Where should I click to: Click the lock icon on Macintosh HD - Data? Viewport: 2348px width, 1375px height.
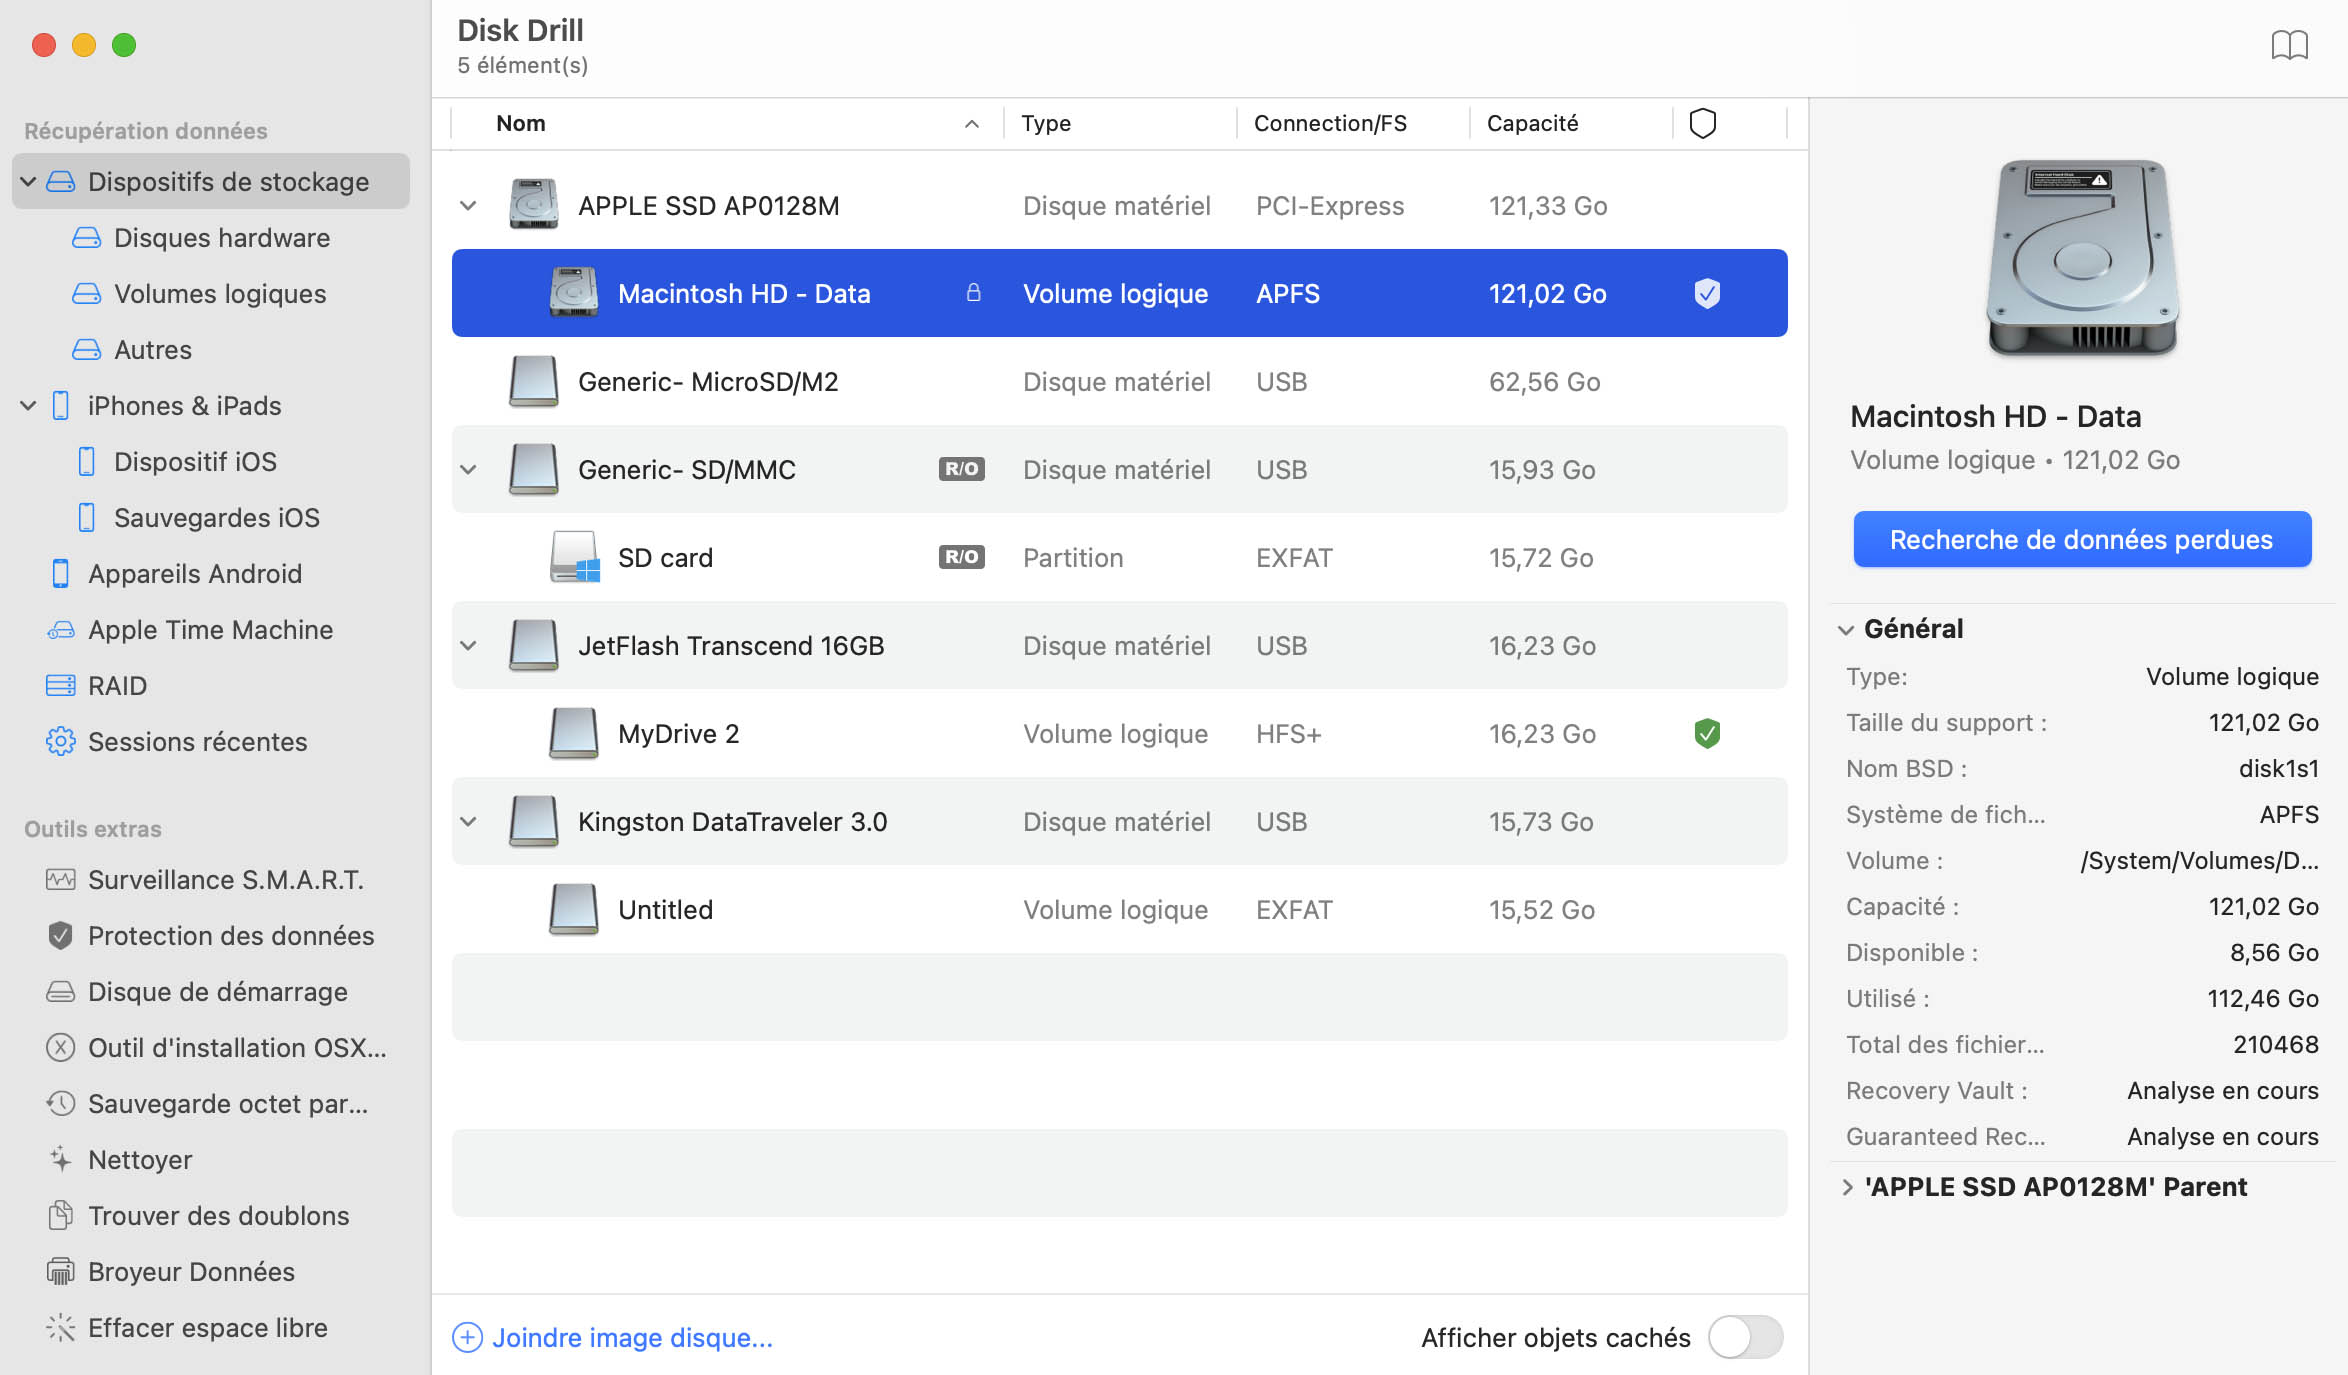(x=973, y=293)
